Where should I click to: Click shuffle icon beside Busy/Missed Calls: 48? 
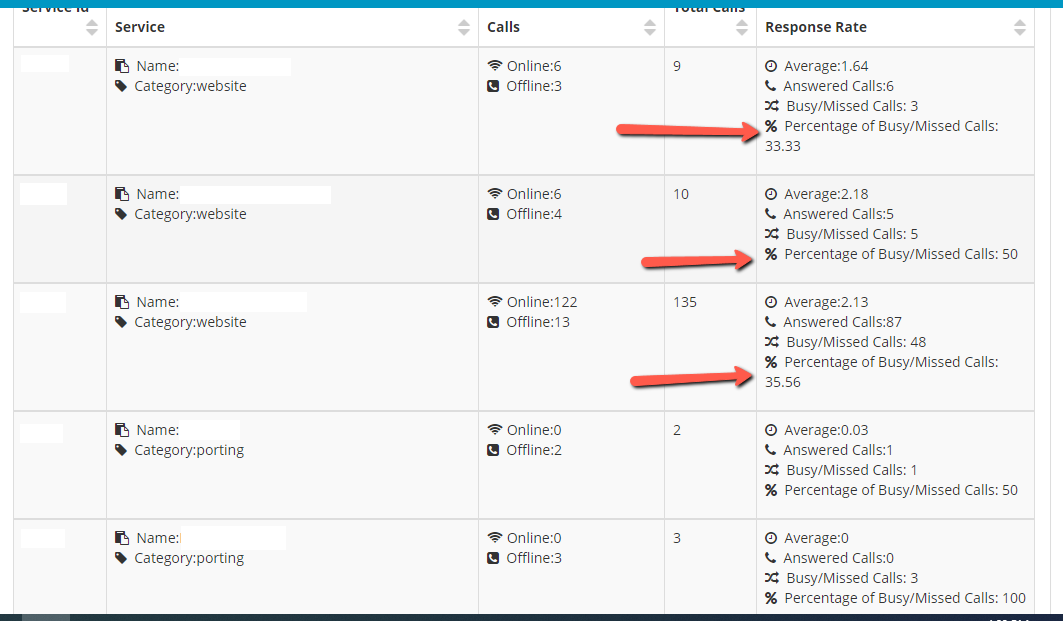[x=771, y=342]
